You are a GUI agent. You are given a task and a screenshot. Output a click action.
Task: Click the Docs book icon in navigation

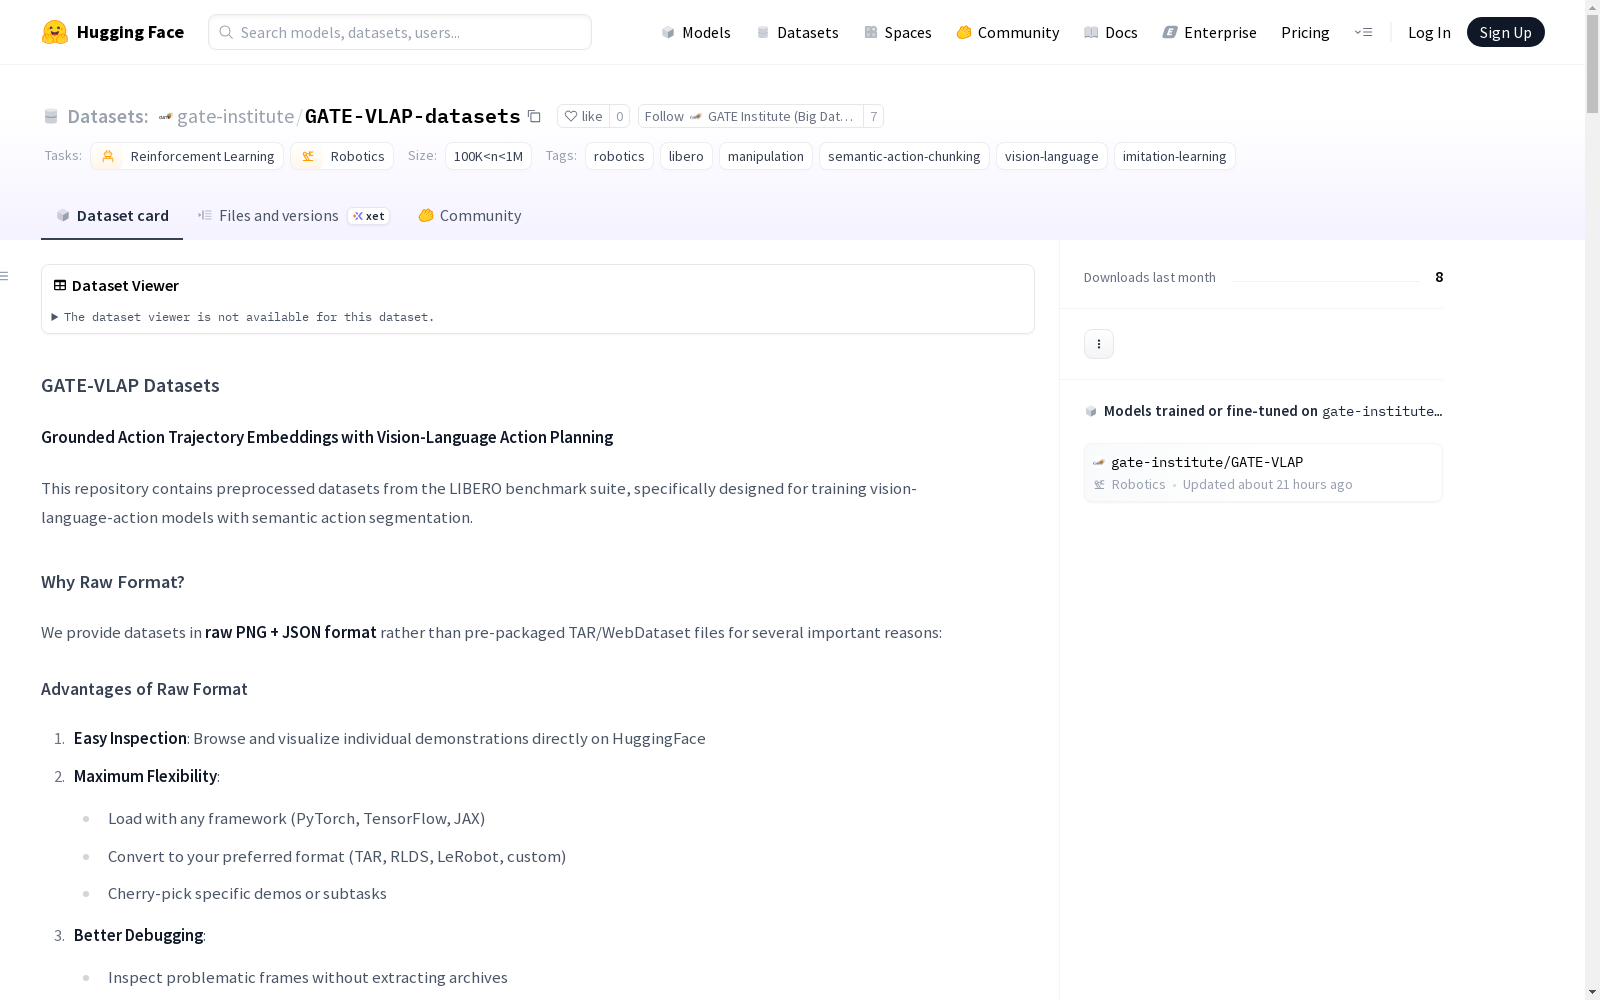point(1091,32)
